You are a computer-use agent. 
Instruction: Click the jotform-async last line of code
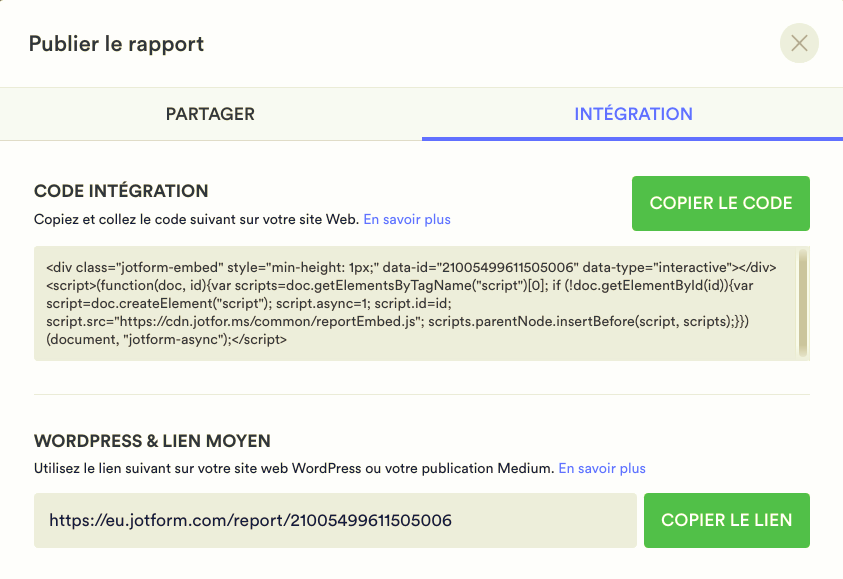166,340
